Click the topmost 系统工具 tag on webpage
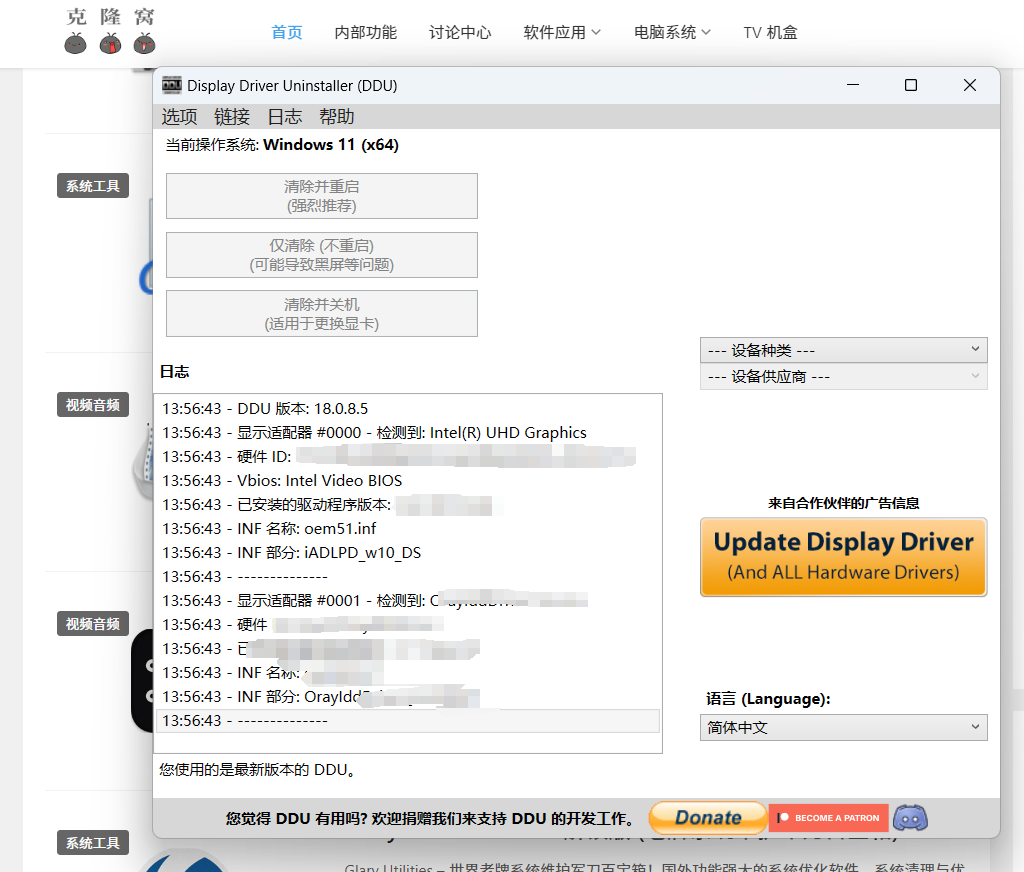 [x=93, y=186]
